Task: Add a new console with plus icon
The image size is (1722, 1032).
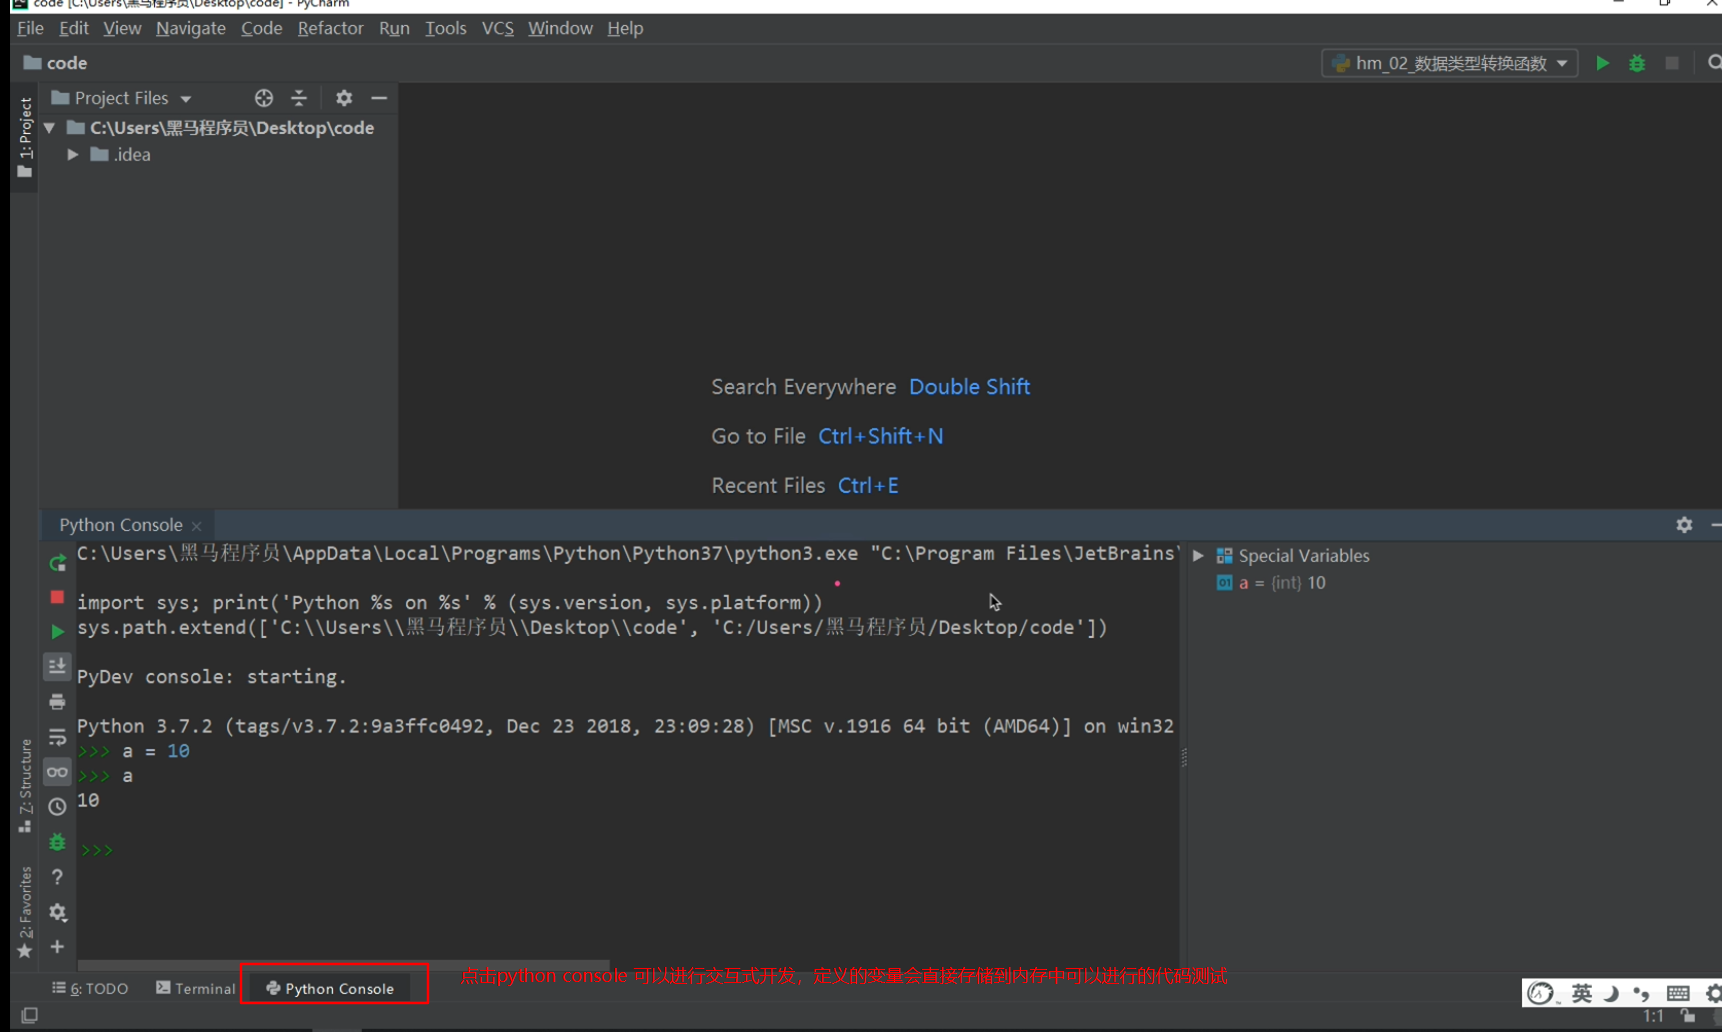Action: (57, 946)
